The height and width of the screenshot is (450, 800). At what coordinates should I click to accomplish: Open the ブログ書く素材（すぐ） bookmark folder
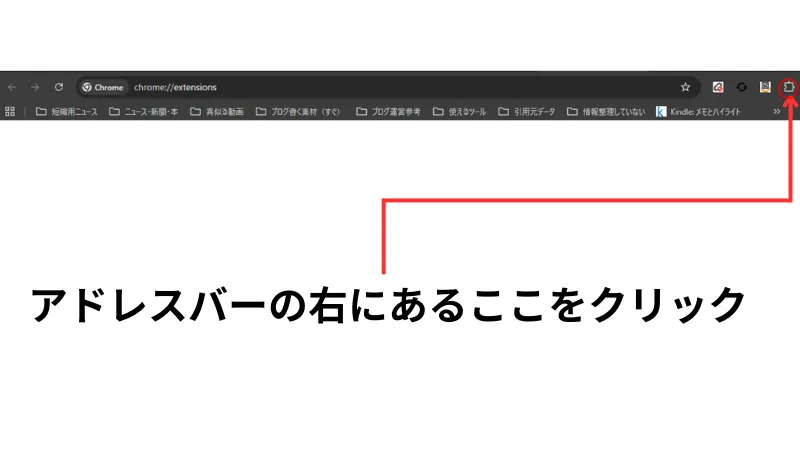(x=298, y=111)
